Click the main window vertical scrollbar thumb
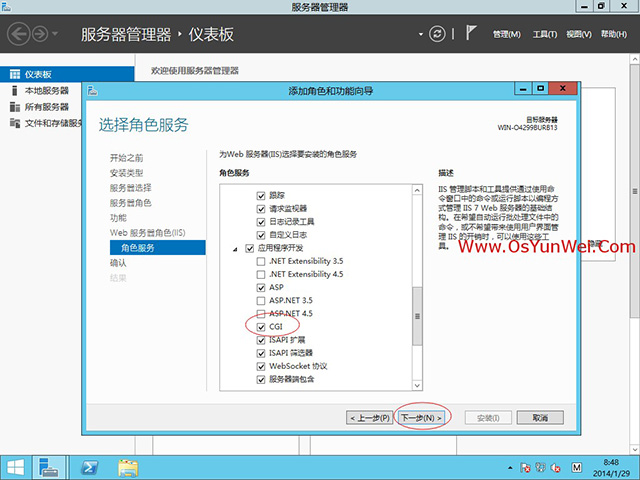The height and width of the screenshot is (480, 640). coord(635,191)
